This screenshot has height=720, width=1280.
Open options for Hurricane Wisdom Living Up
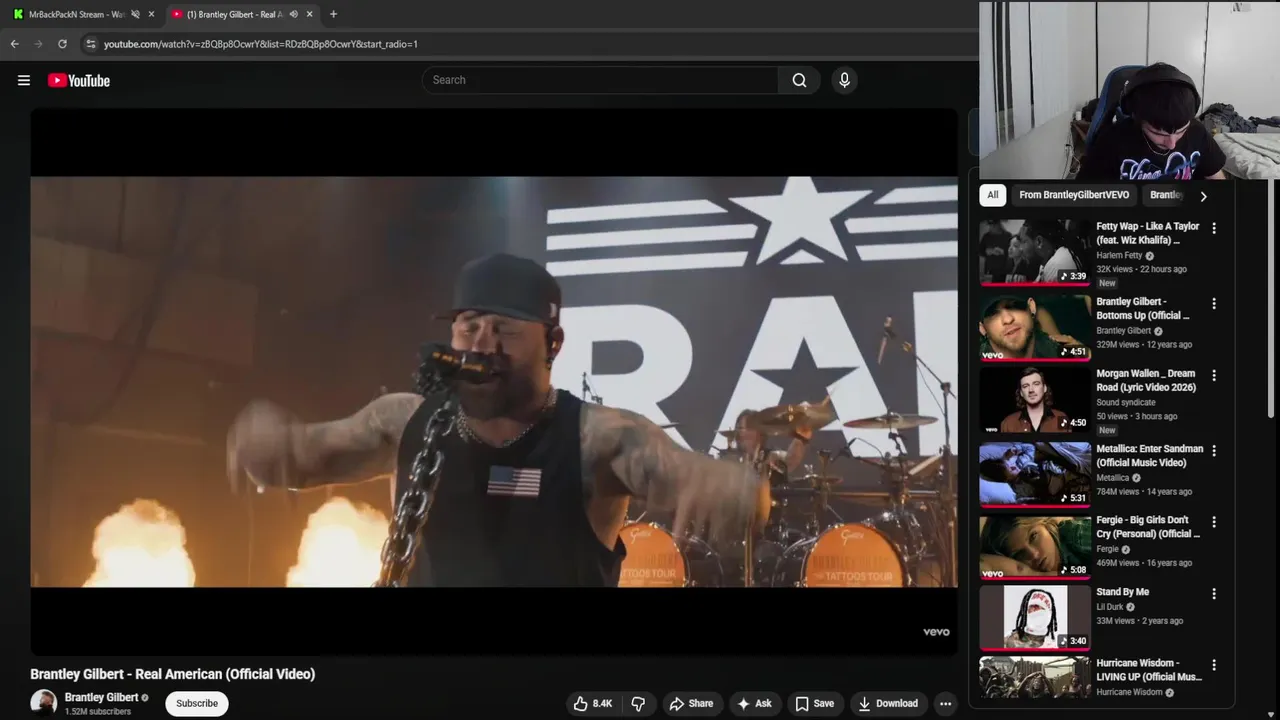(x=1214, y=664)
